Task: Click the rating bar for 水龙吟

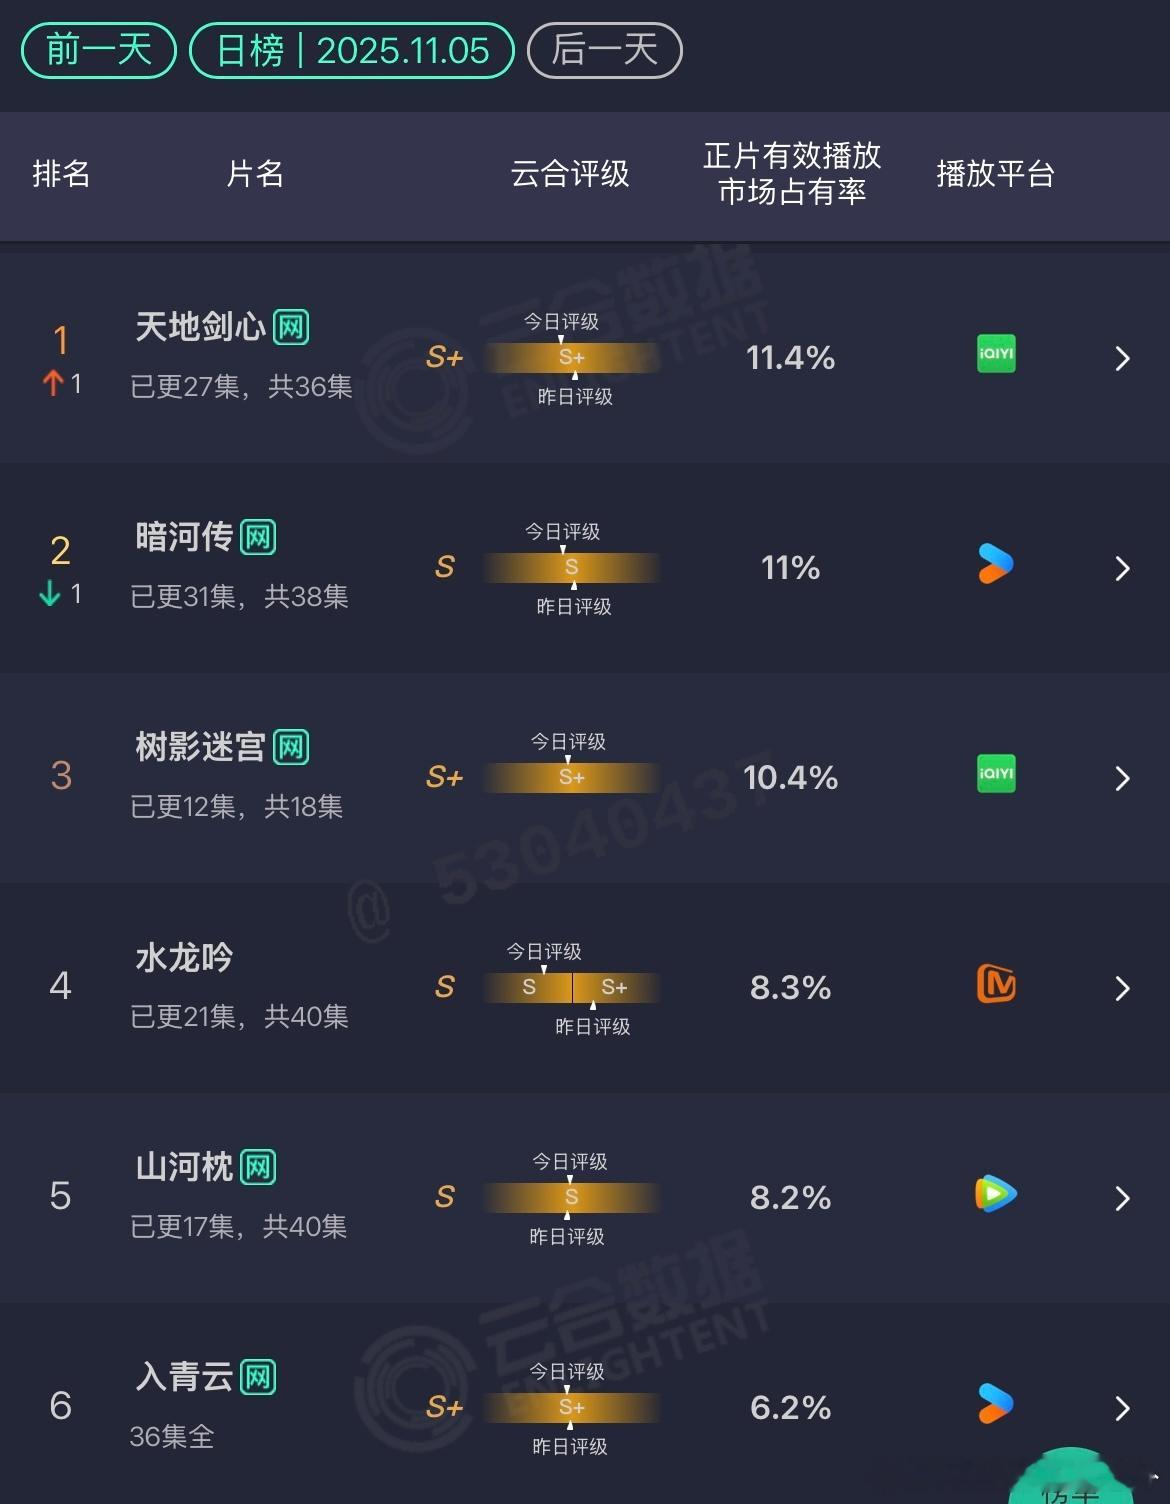Action: (x=572, y=987)
